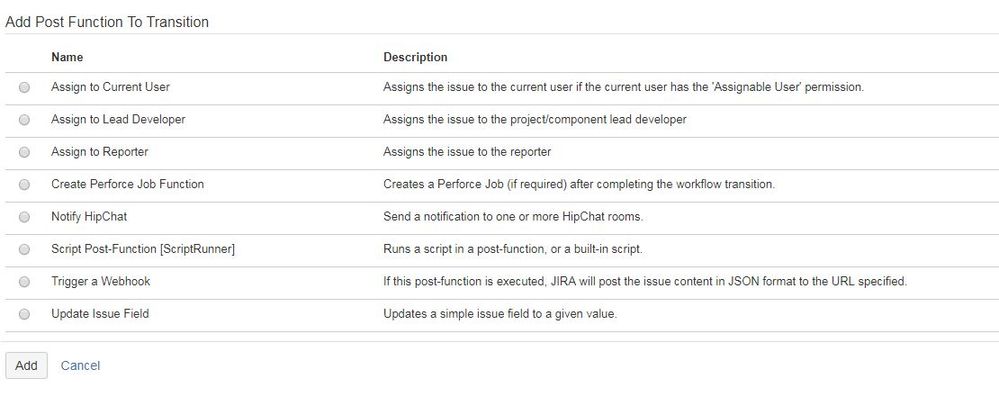Click the Description column header
The width and height of the screenshot is (999, 397).
click(415, 57)
